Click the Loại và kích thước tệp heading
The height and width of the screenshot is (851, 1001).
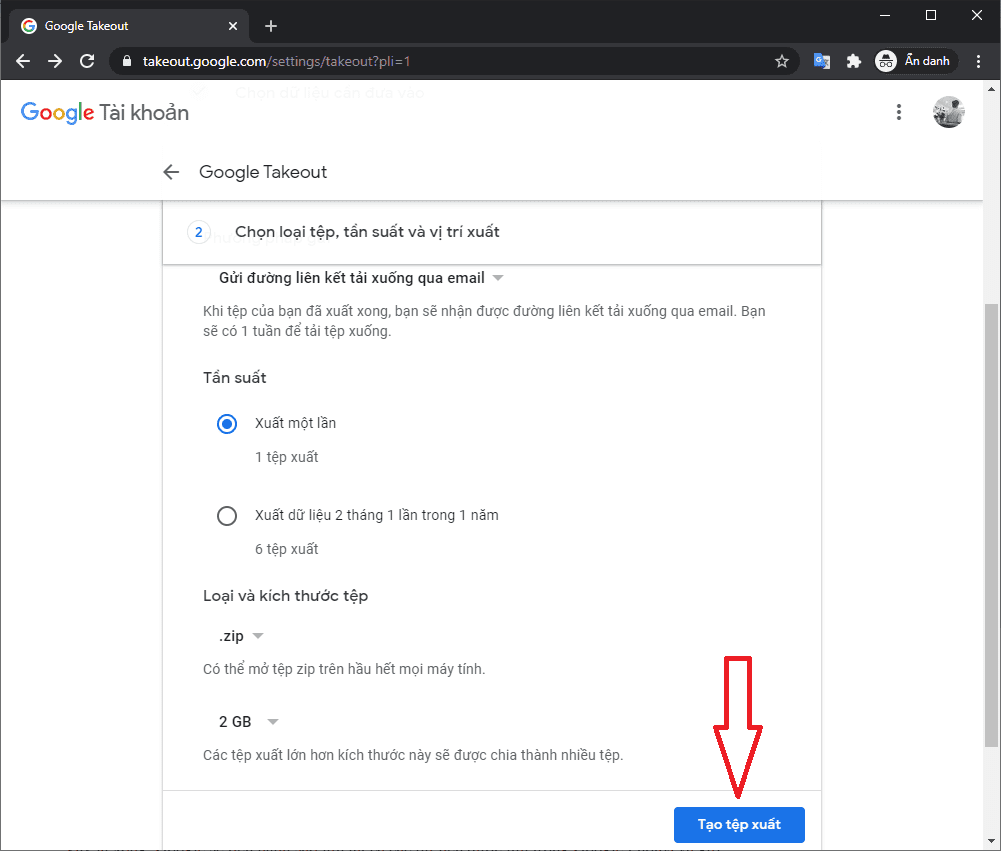pos(285,596)
